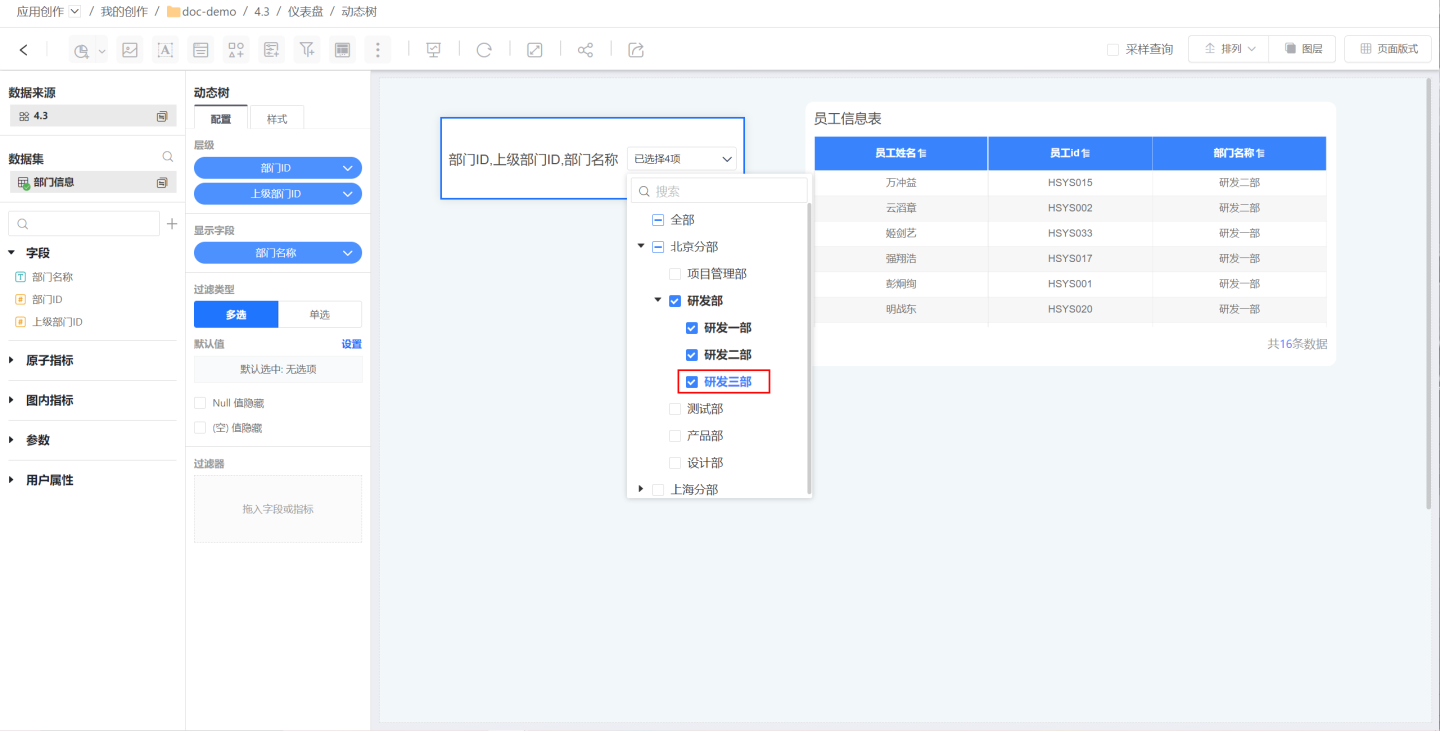
Task: Click the 页面版式 button
Action: 1388,49
